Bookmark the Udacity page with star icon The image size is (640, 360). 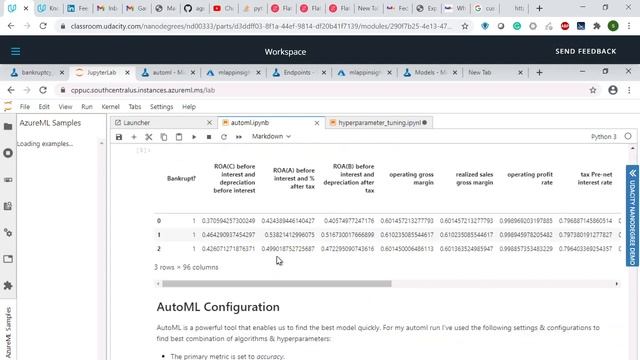(464, 26)
